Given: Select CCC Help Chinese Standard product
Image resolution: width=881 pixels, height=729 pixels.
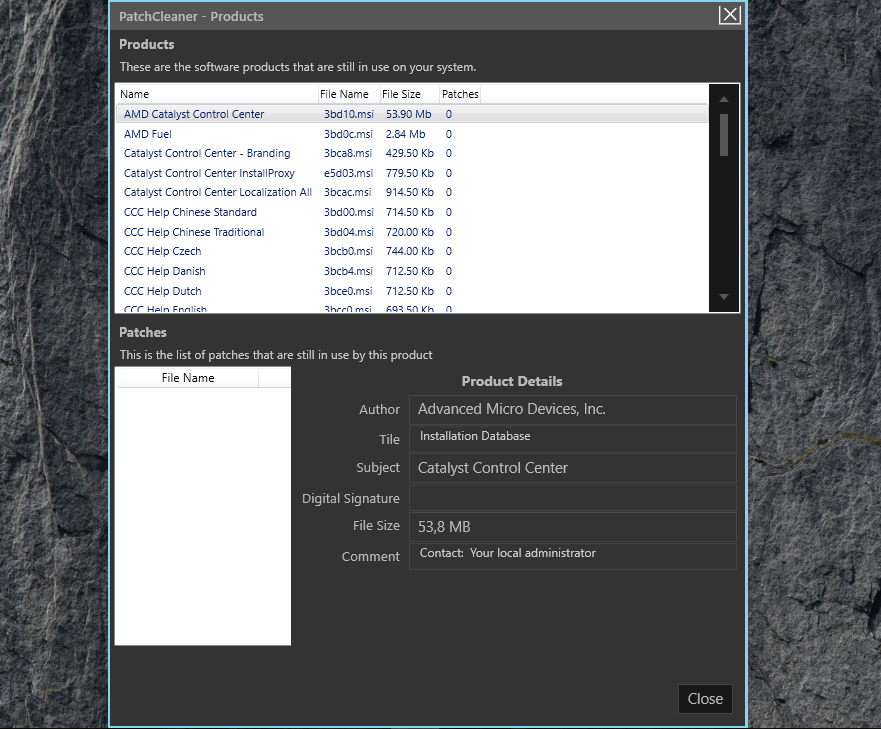Looking at the screenshot, I should (x=190, y=212).
